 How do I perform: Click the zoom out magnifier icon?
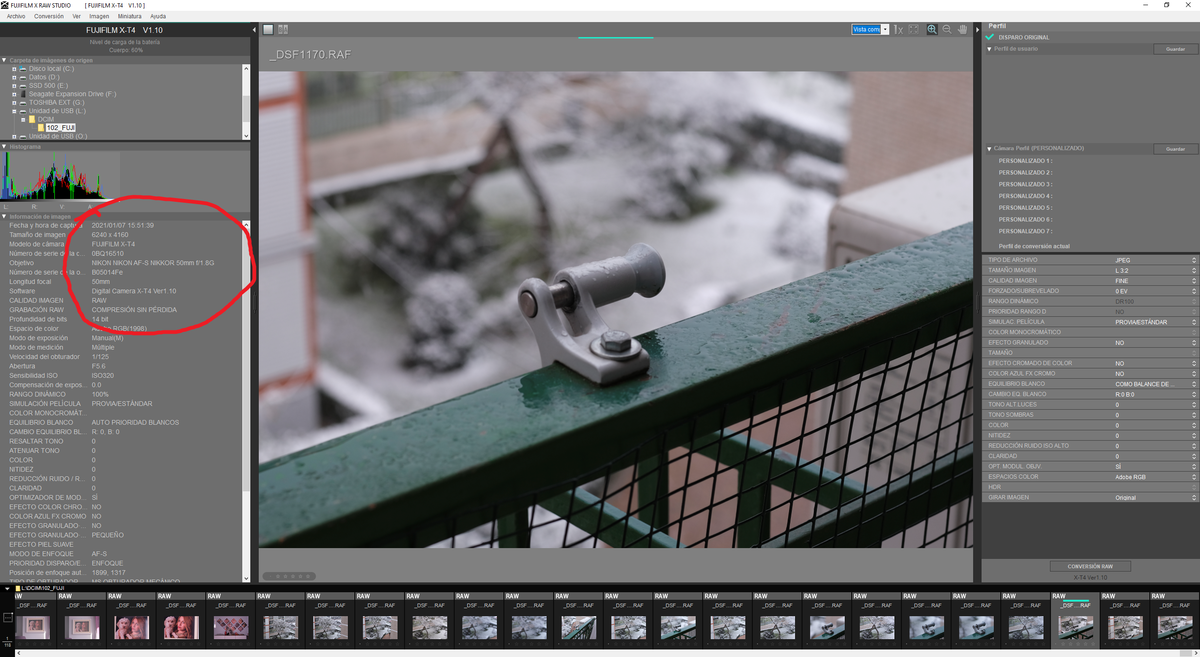(947, 30)
